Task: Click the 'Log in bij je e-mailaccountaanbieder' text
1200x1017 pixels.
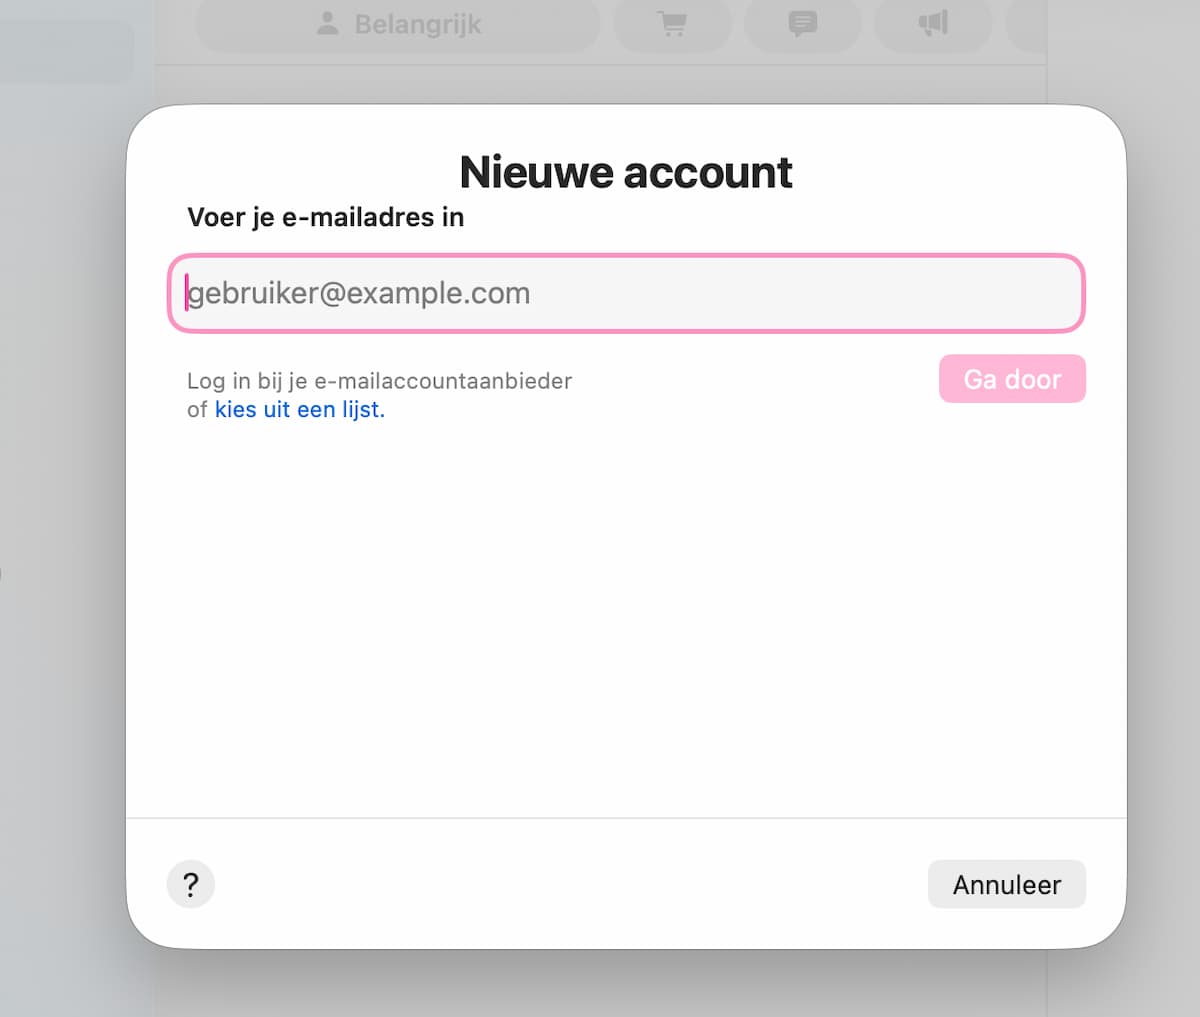Action: coord(379,381)
